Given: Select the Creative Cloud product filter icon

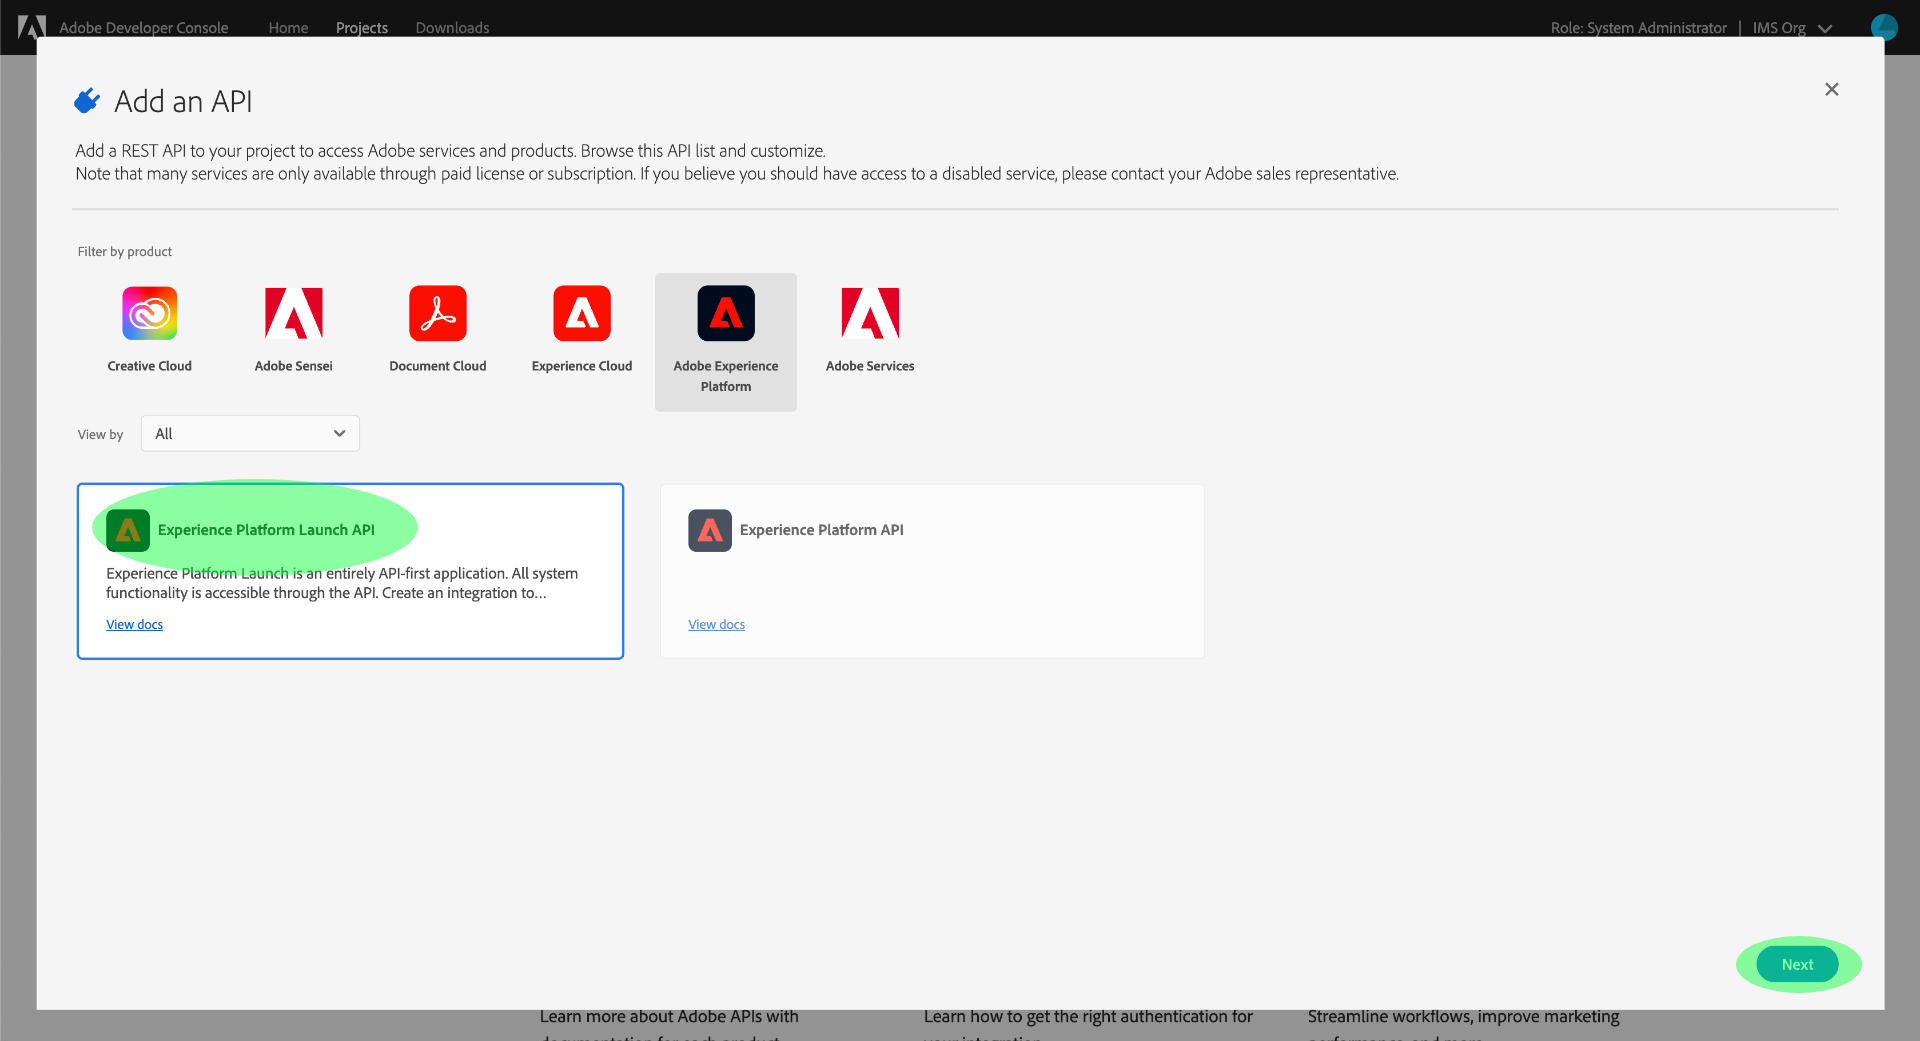Looking at the screenshot, I should pyautogui.click(x=150, y=313).
